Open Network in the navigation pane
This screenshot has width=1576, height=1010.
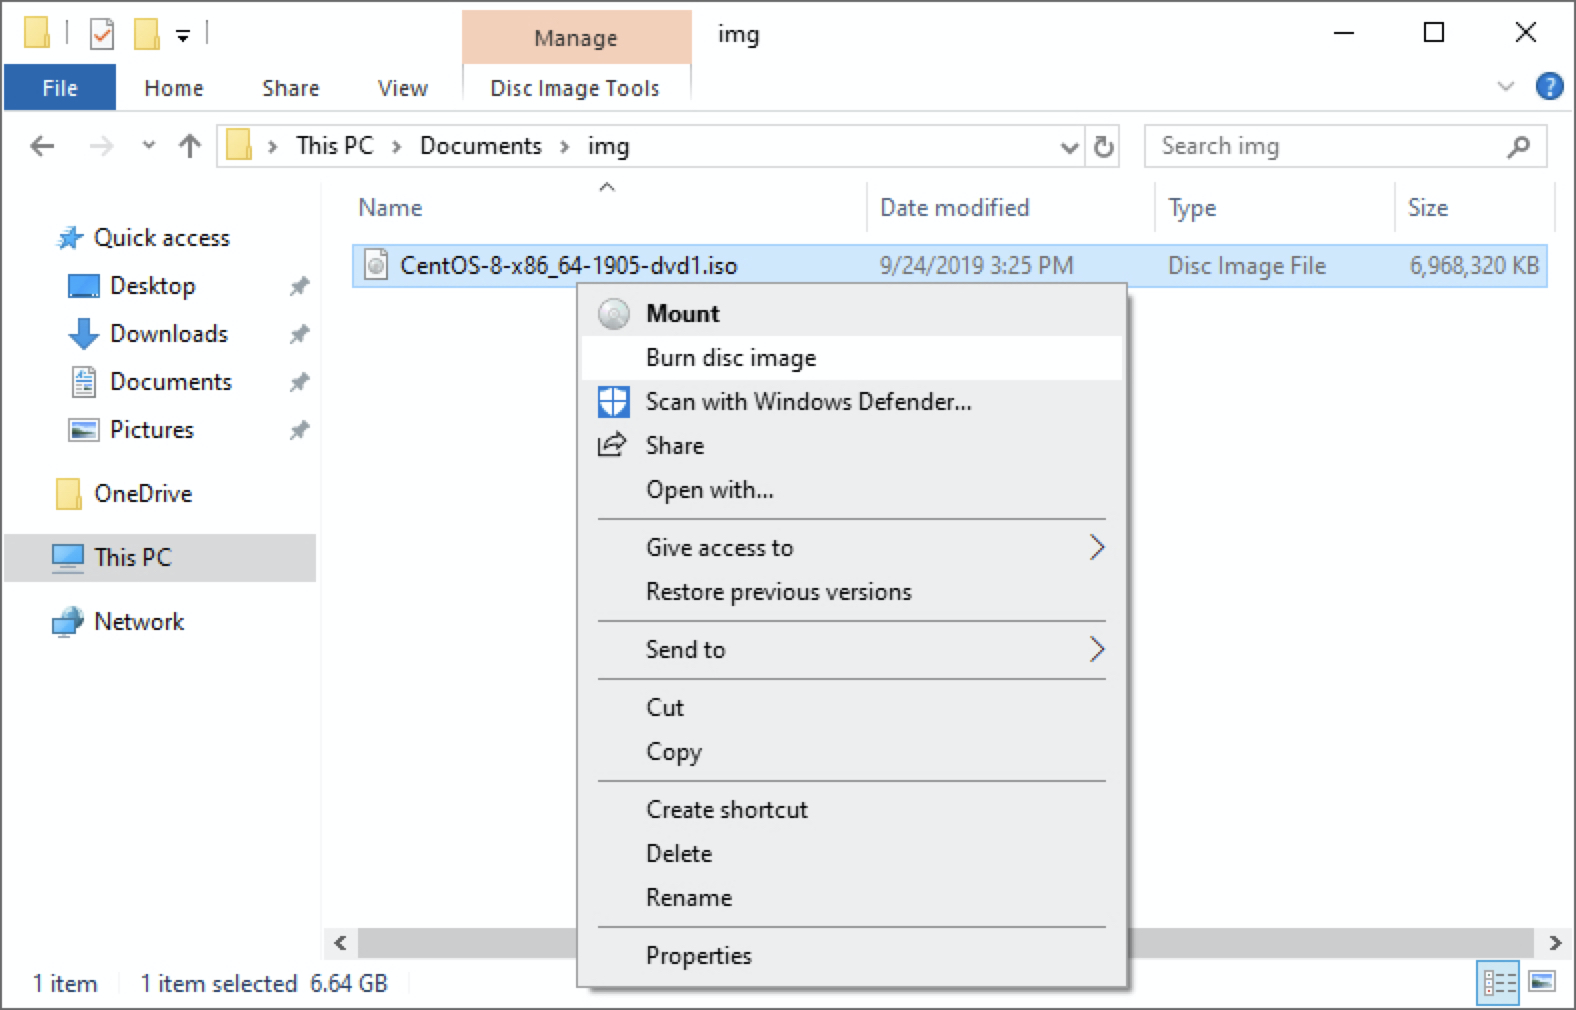pyautogui.click(x=139, y=622)
